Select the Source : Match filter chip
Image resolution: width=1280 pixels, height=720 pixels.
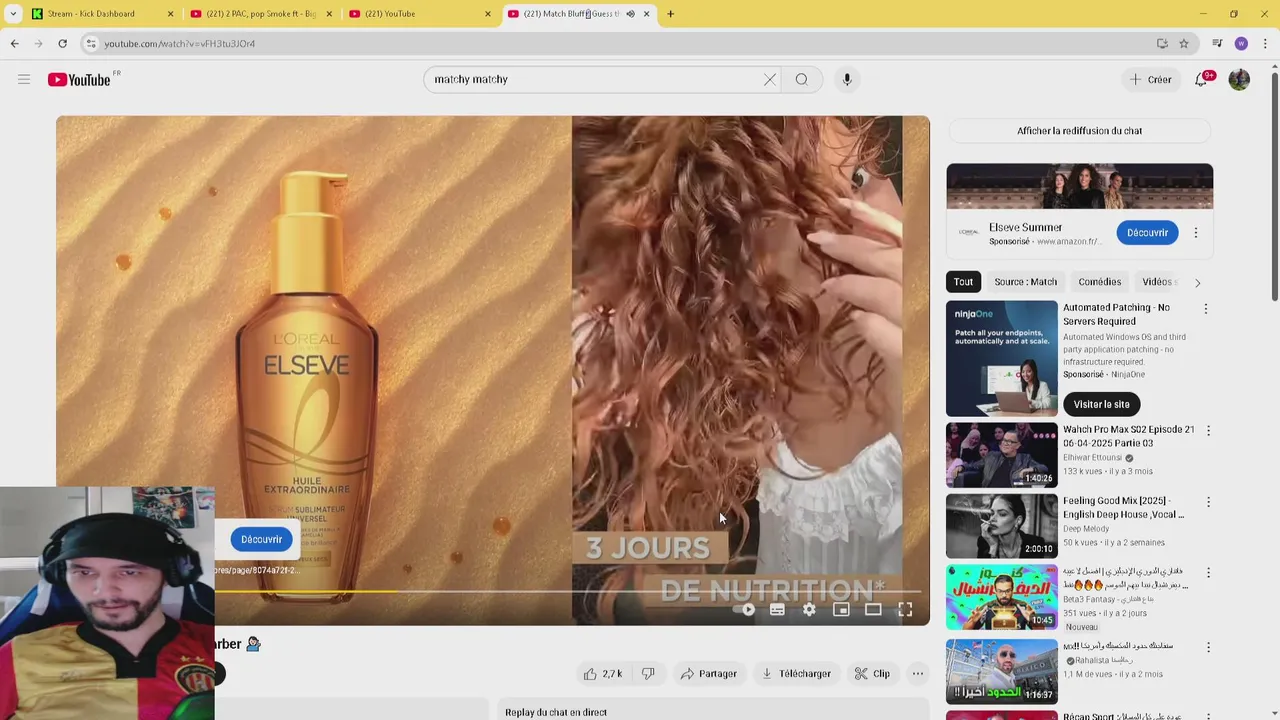coord(1025,282)
